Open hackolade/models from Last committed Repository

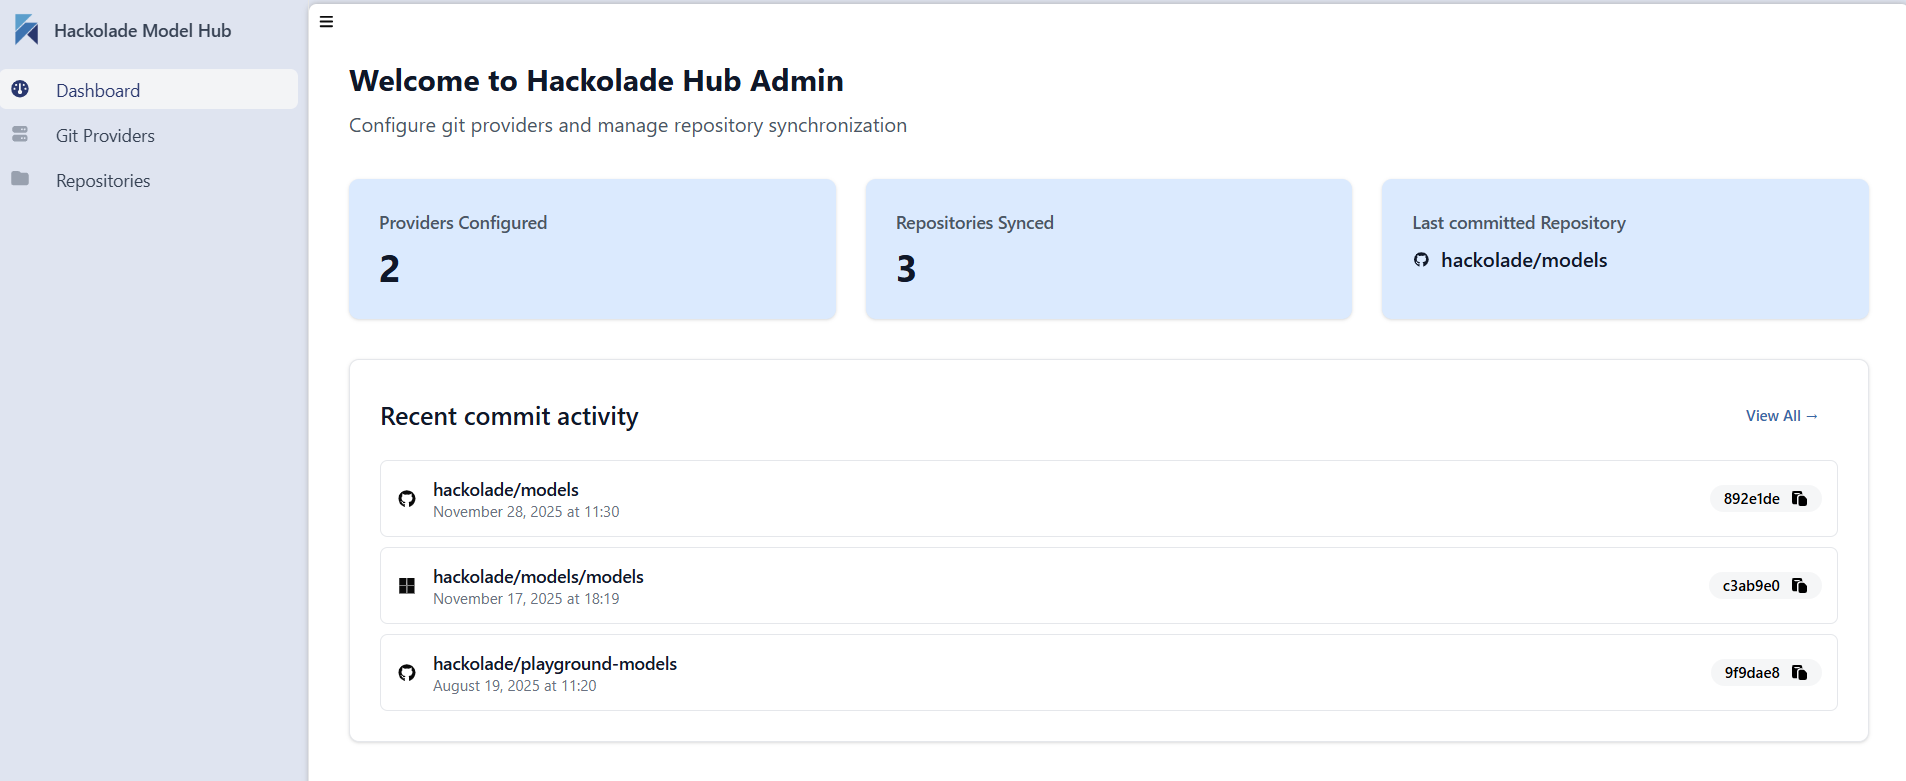tap(1524, 260)
